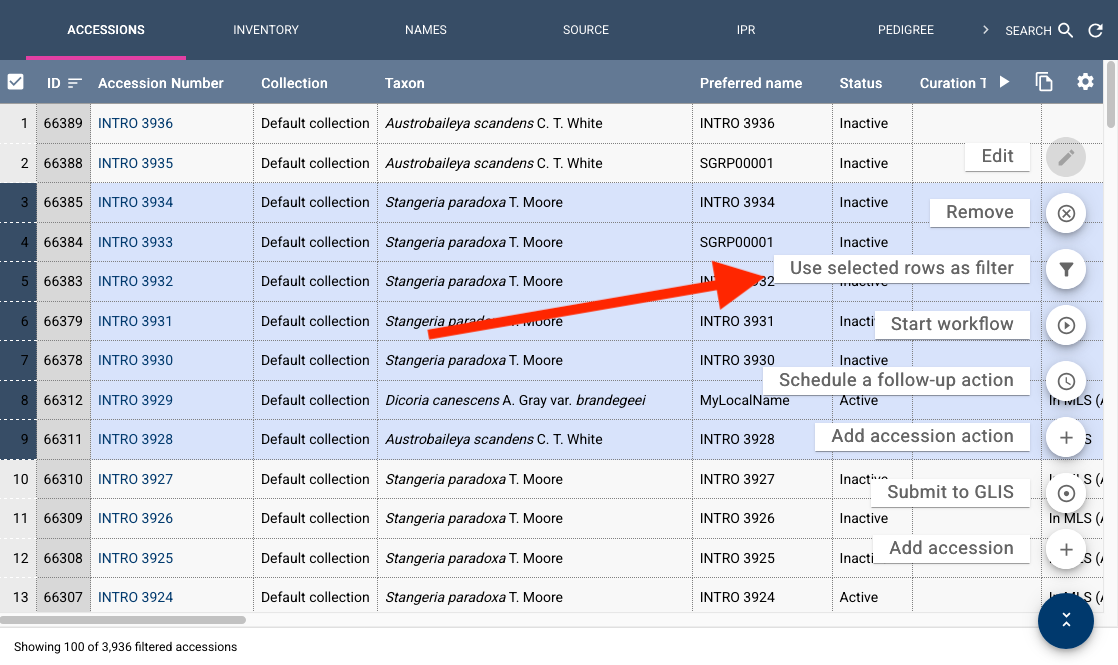Open accession link INTRO 3927
The image size is (1118, 665).
coord(135,480)
